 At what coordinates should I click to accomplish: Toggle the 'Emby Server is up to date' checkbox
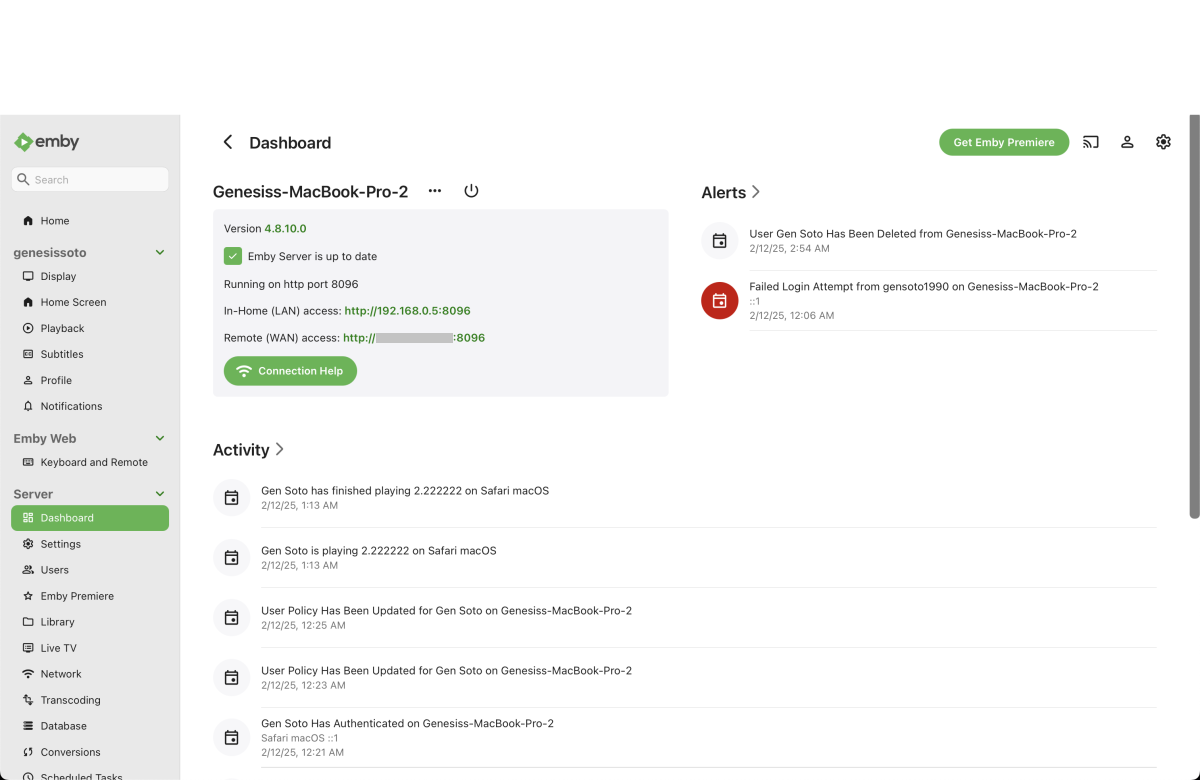(233, 256)
